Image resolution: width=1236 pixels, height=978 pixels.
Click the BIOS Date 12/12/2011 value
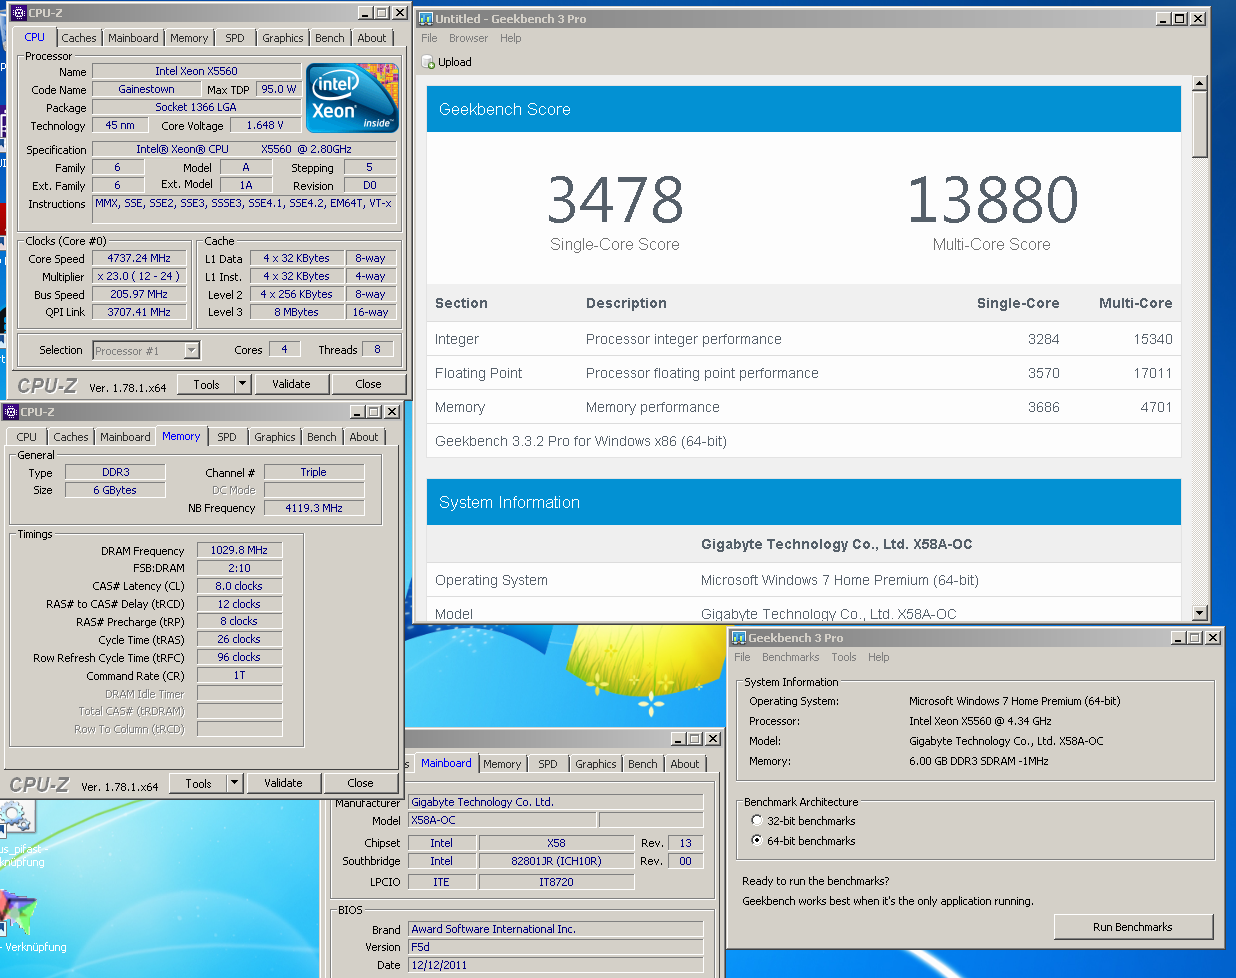point(556,965)
